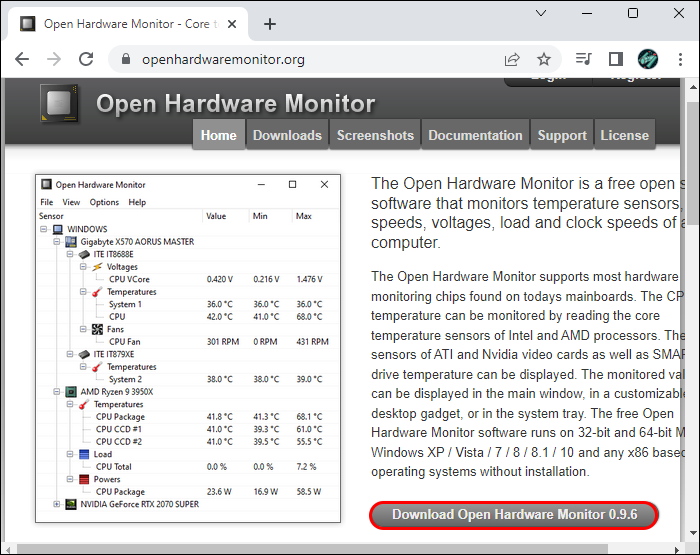Toggle the side panel icon

(616, 59)
